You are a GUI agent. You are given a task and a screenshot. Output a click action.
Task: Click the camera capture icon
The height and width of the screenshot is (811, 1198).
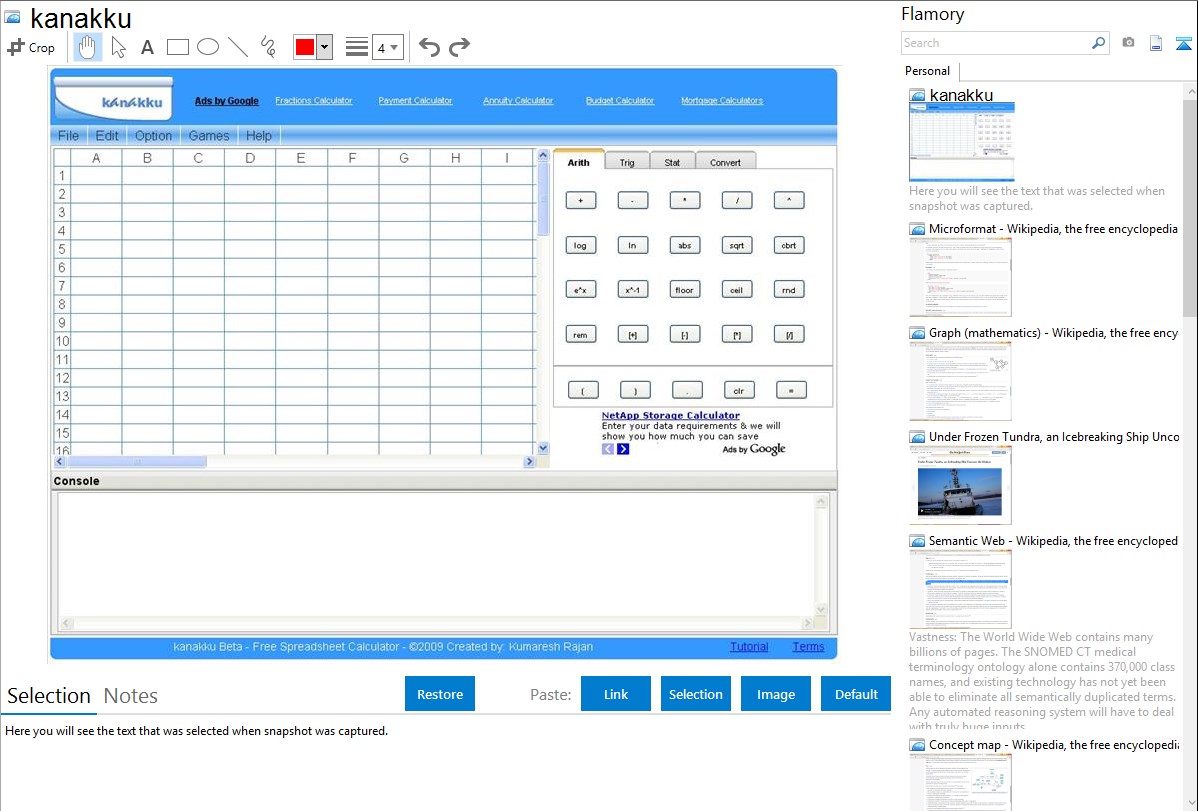point(1128,43)
